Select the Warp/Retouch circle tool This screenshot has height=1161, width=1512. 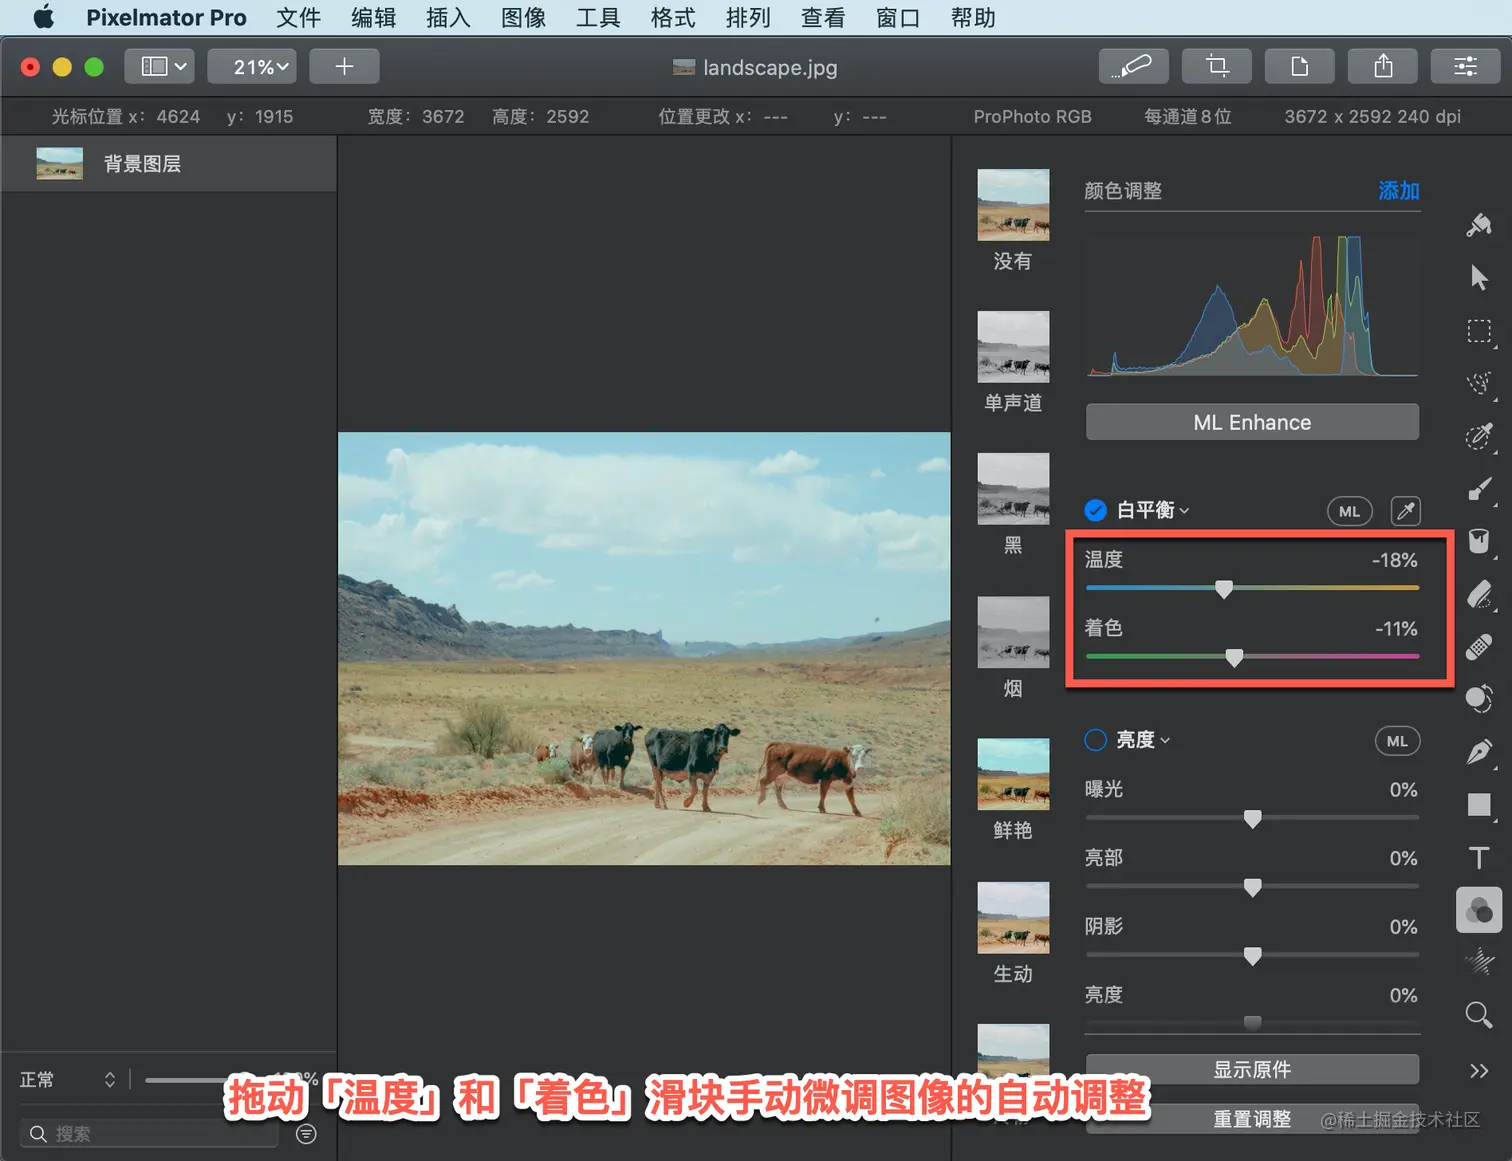click(x=1479, y=699)
